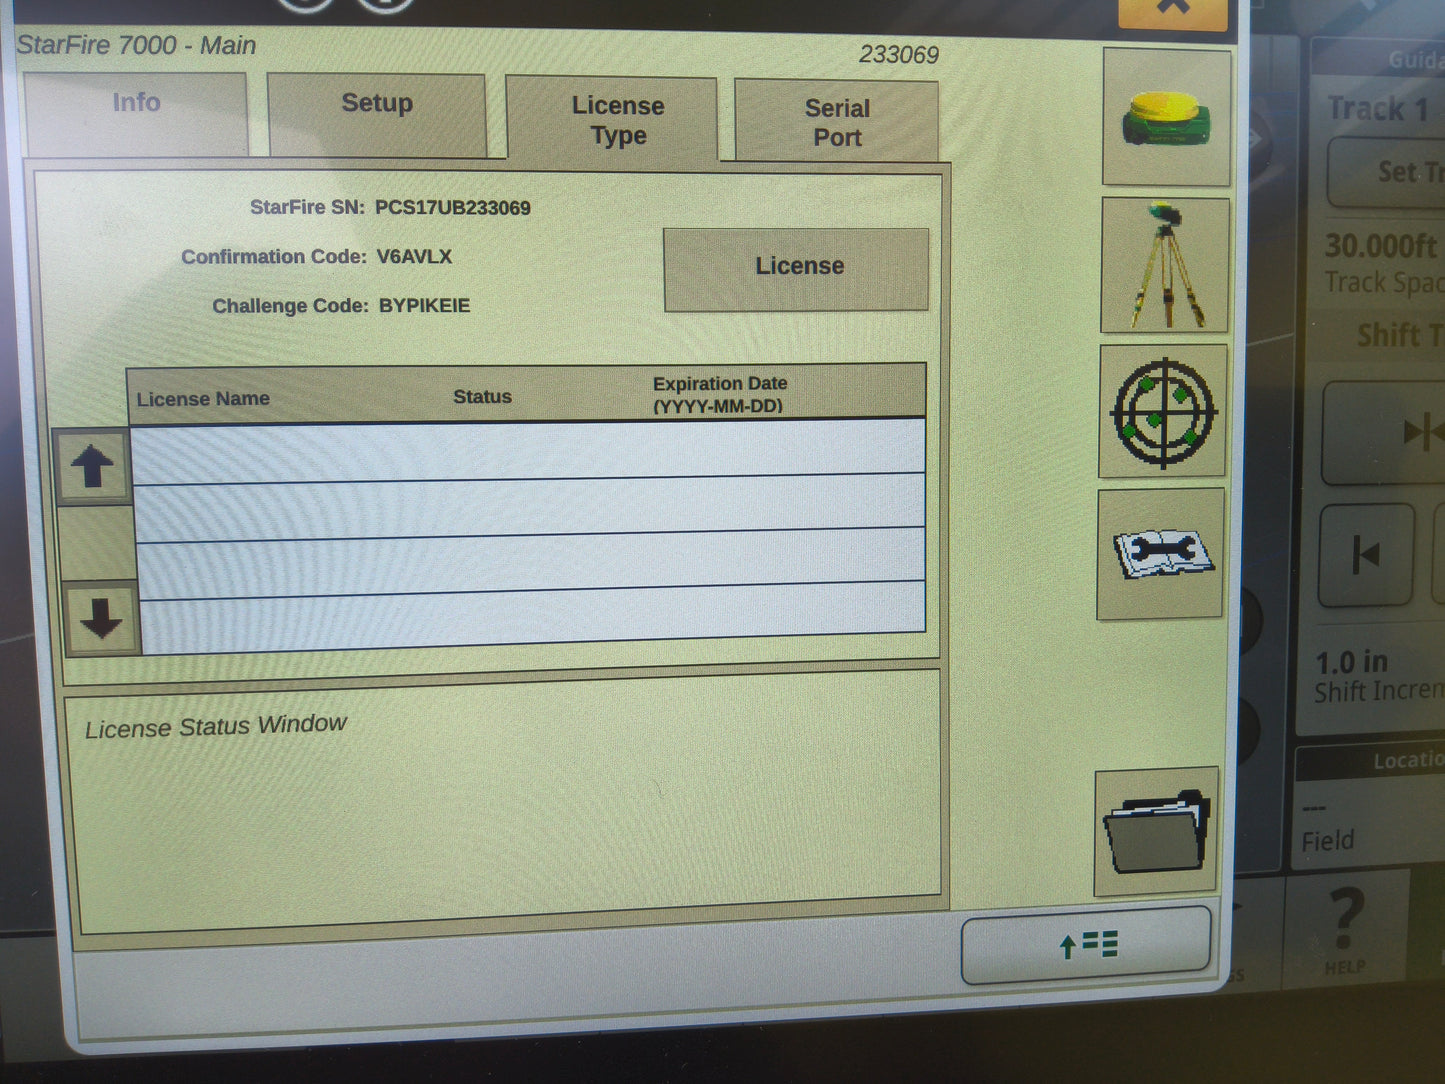This screenshot has height=1084, width=1445.
Task: Click the Challenge Code BYPIKEIE
Action: (x=424, y=306)
